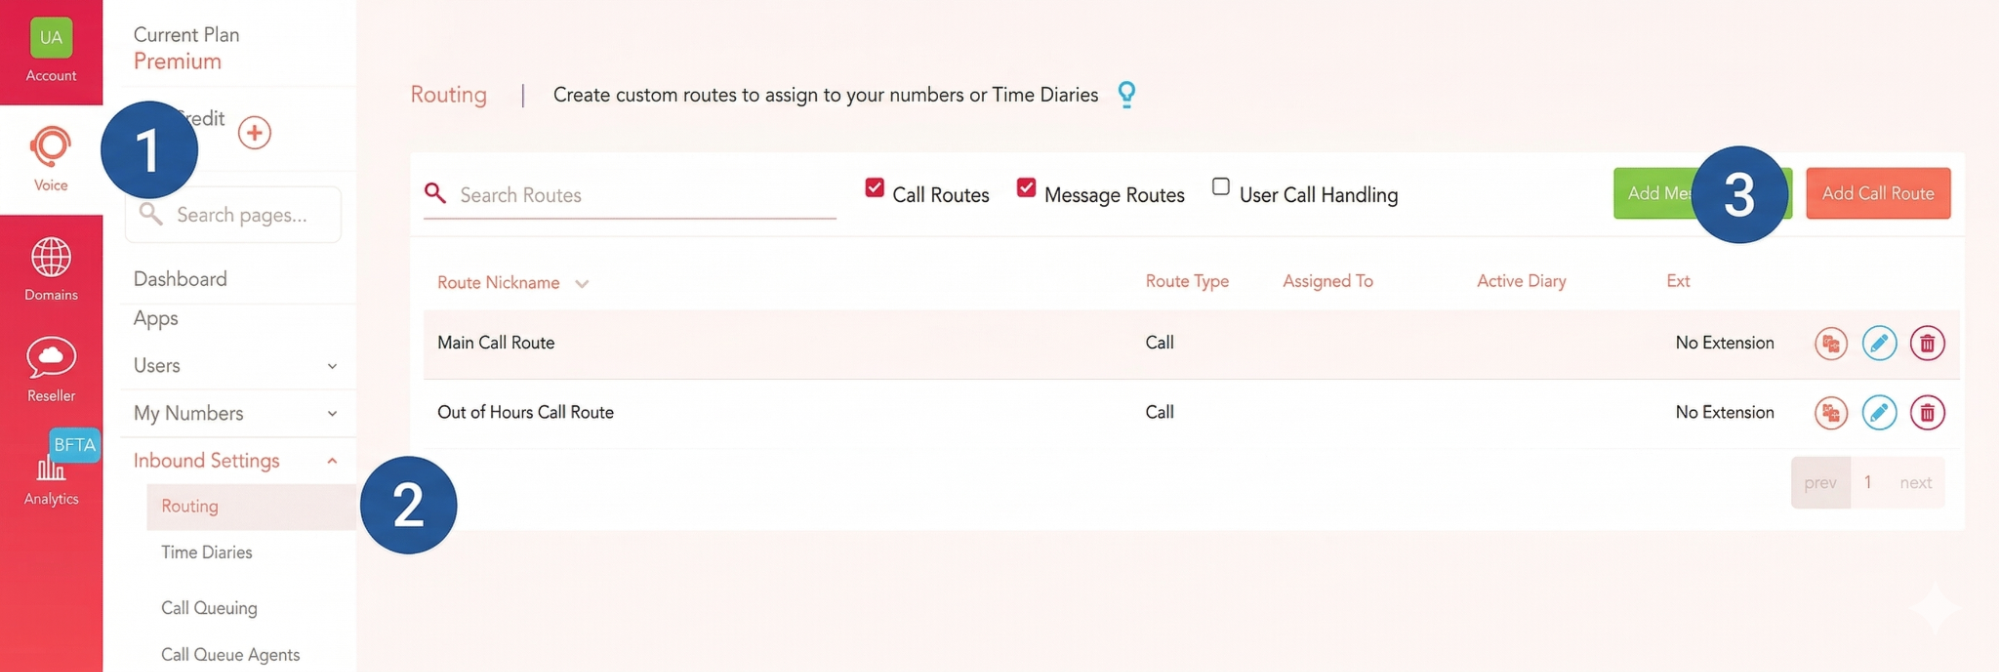The height and width of the screenshot is (672, 1999).
Task: Enable the User Call Handling checkbox
Action: pos(1220,187)
